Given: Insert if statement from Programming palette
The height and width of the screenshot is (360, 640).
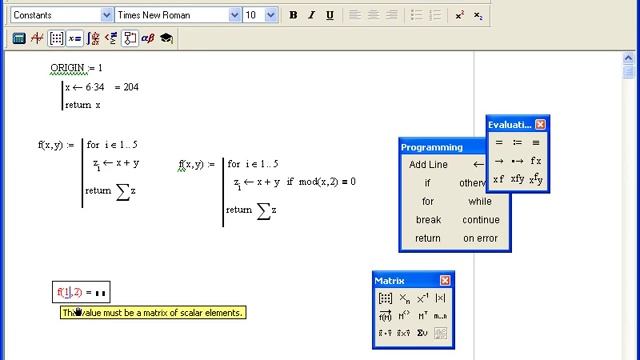Looking at the screenshot, I should 427,183.
